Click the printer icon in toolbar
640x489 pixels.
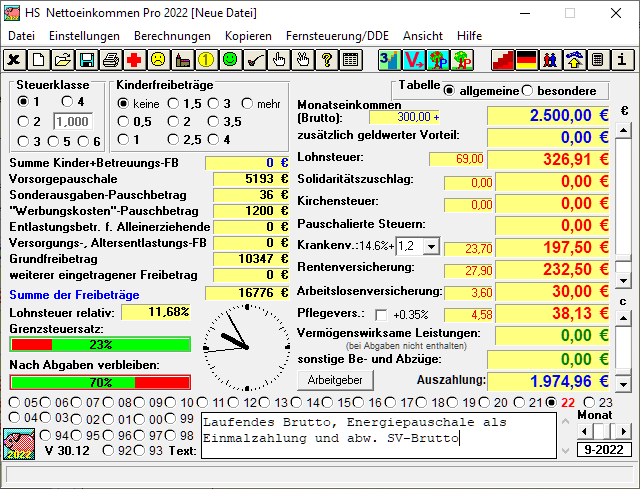(x=111, y=60)
